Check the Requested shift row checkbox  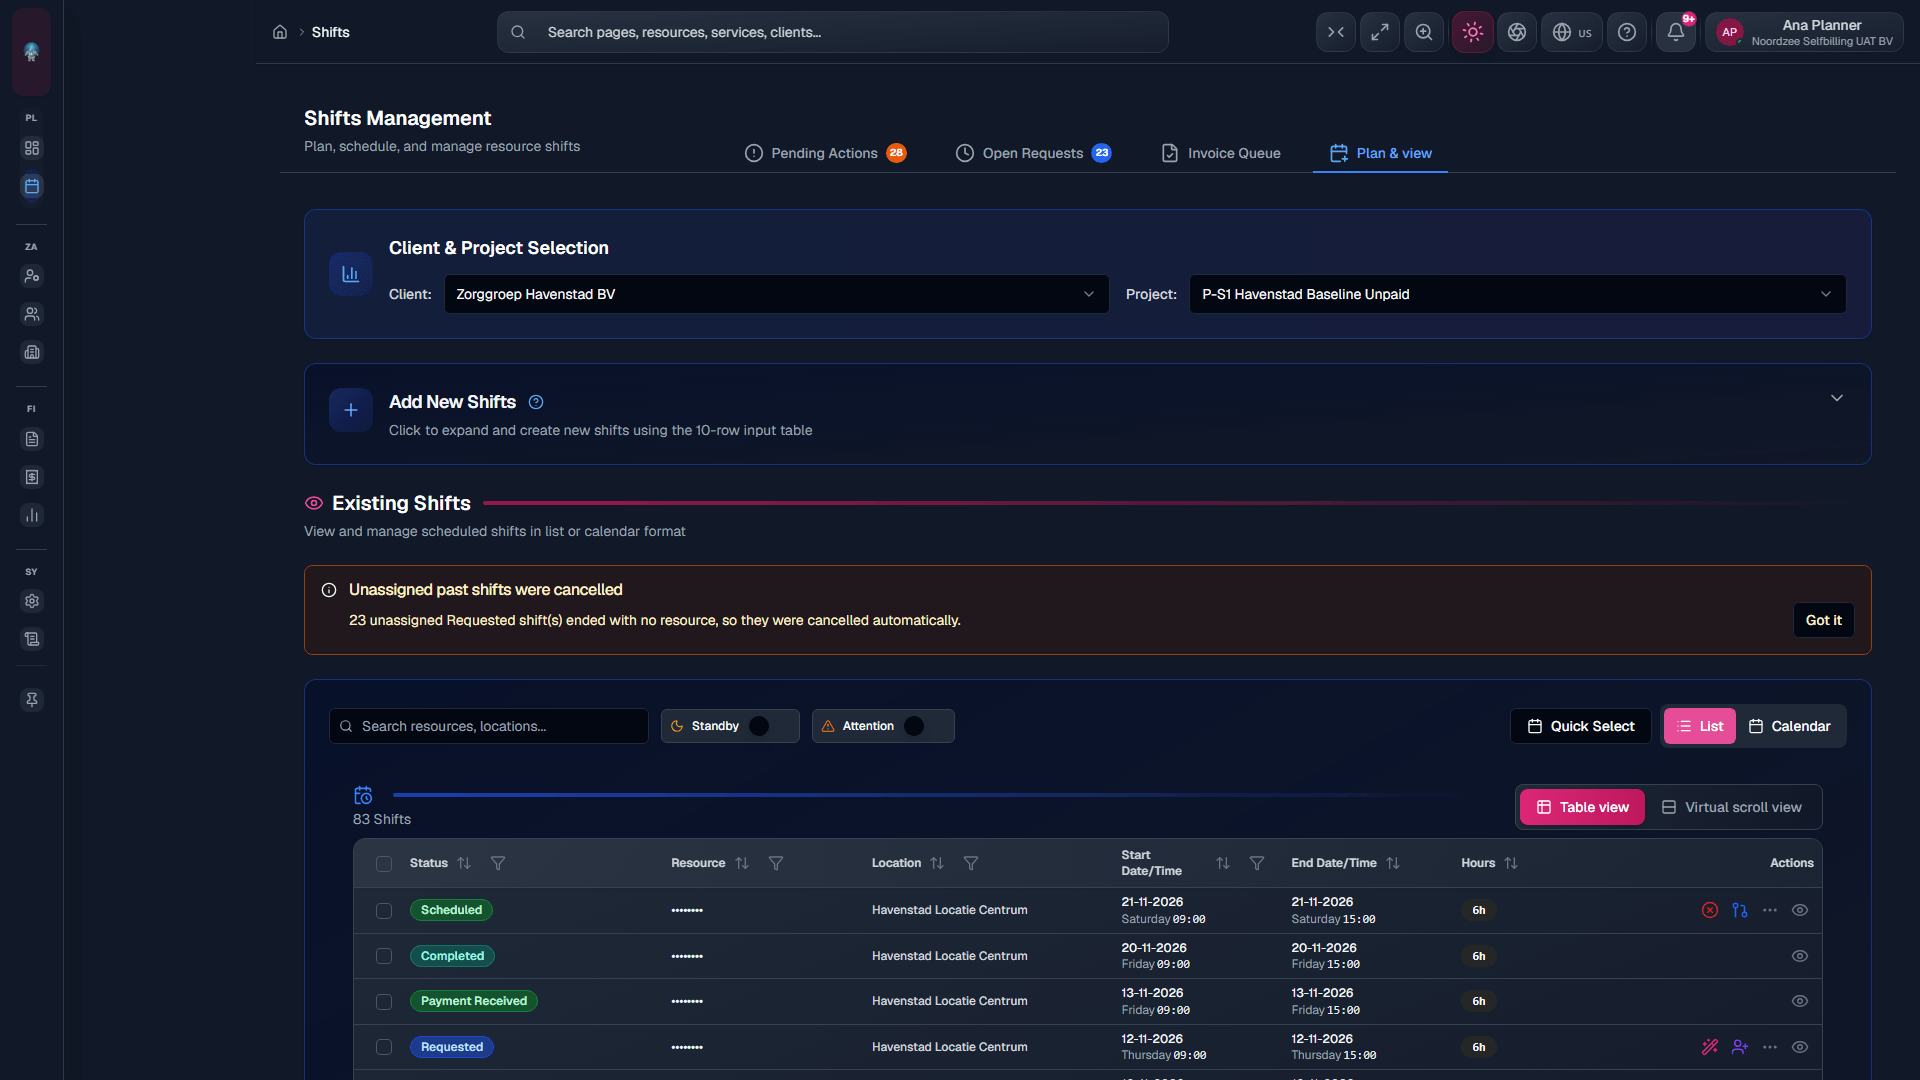(x=384, y=1047)
